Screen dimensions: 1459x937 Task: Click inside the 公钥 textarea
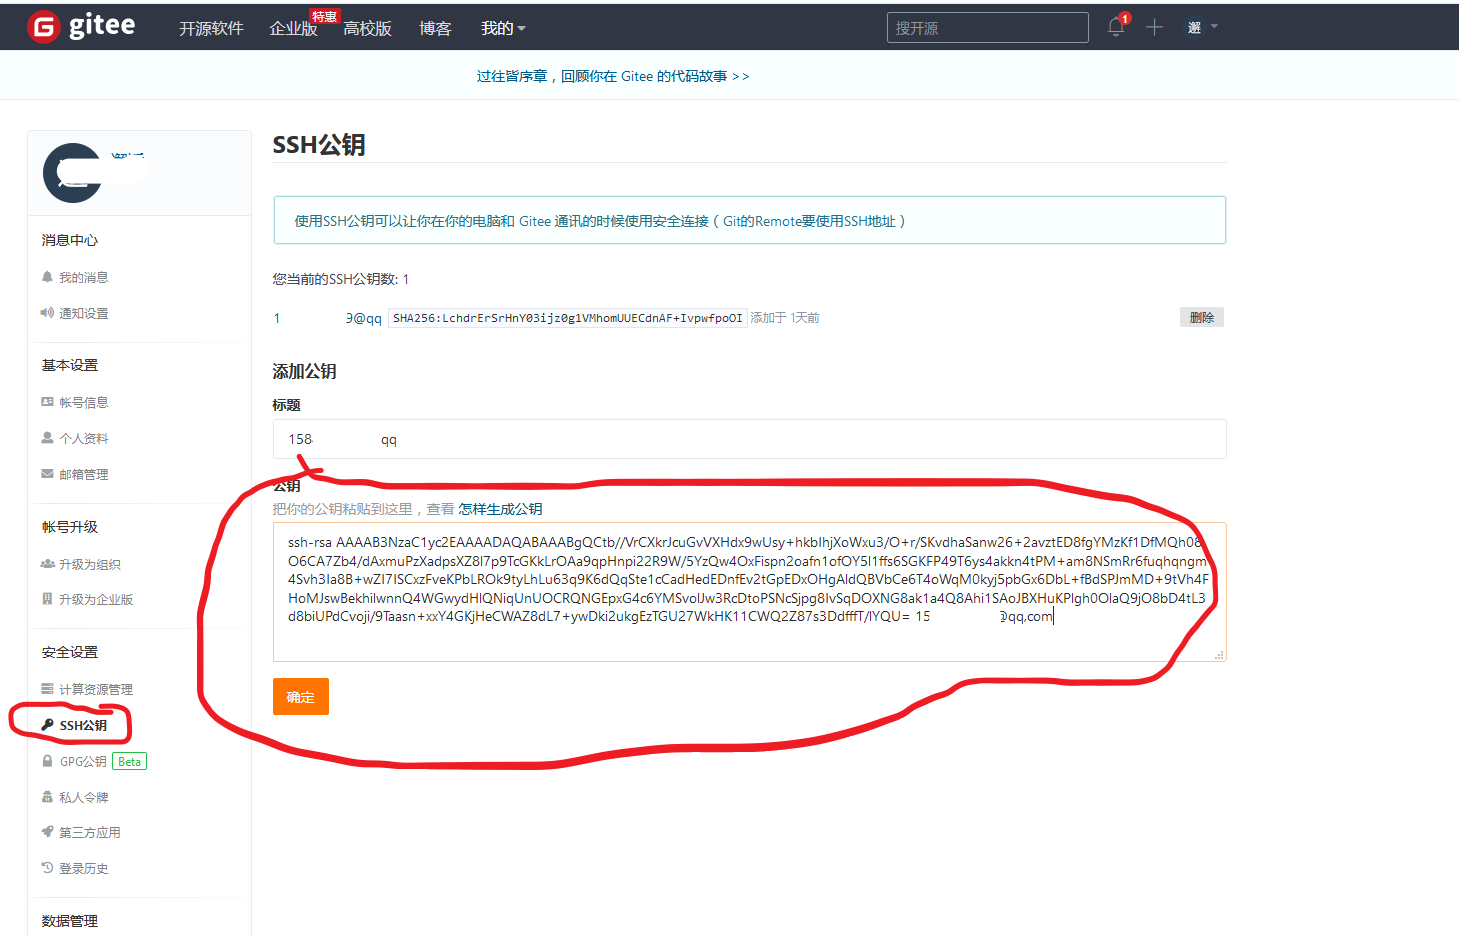pyautogui.click(x=750, y=592)
